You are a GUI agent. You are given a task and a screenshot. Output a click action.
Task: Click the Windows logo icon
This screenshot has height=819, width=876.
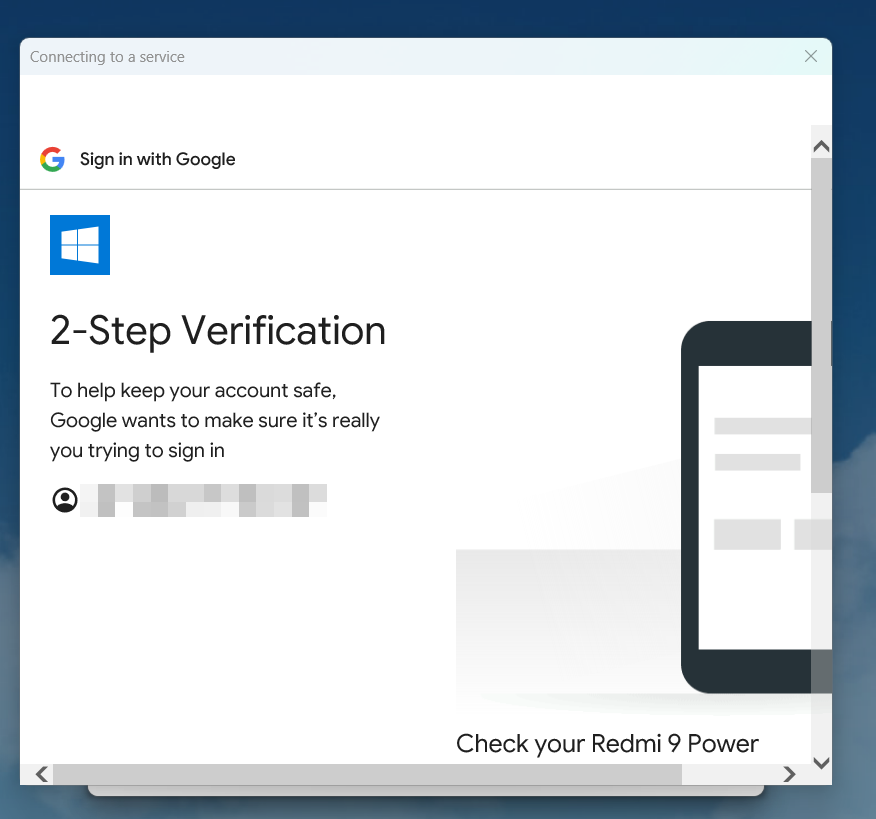tap(79, 244)
